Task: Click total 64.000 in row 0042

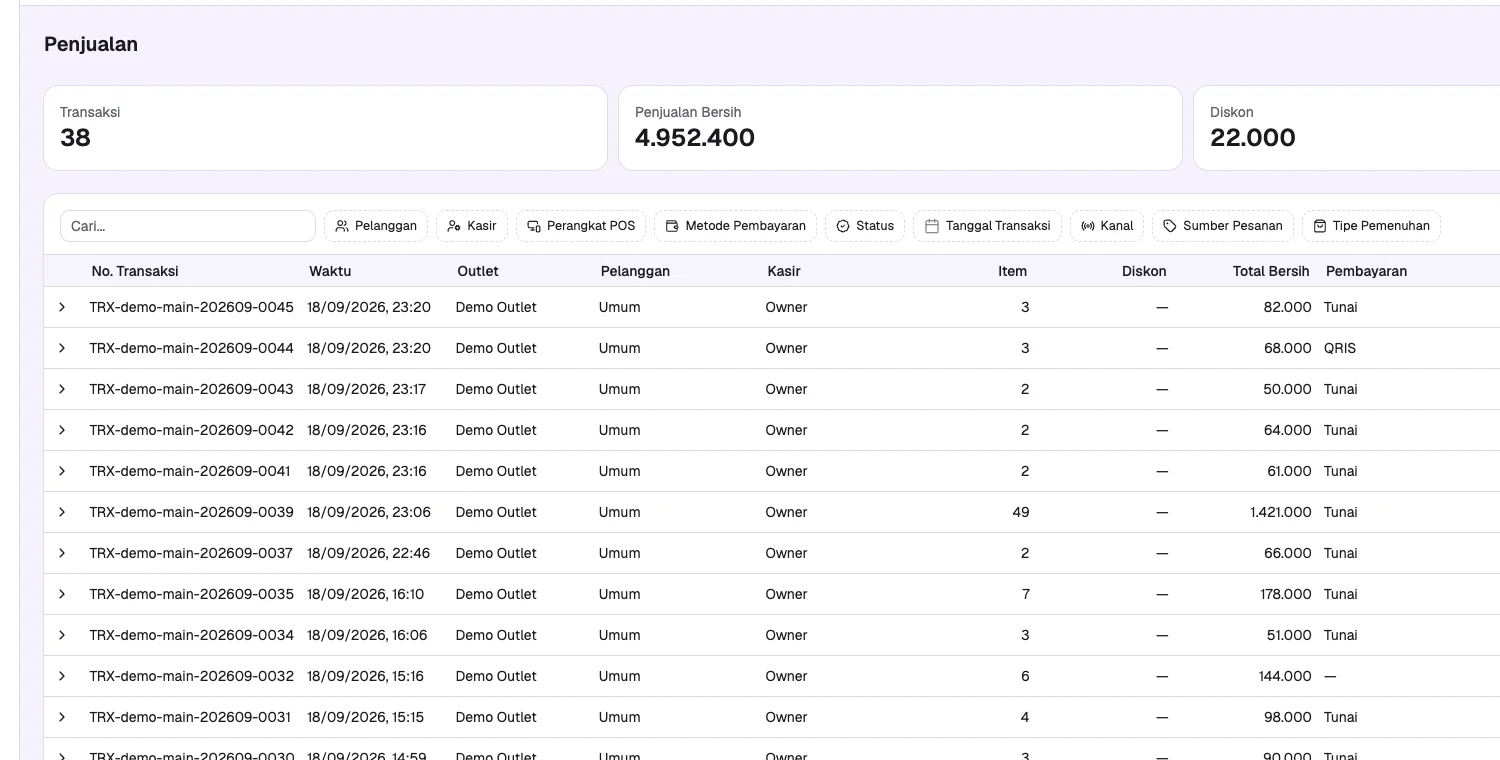Action: [x=1287, y=430]
